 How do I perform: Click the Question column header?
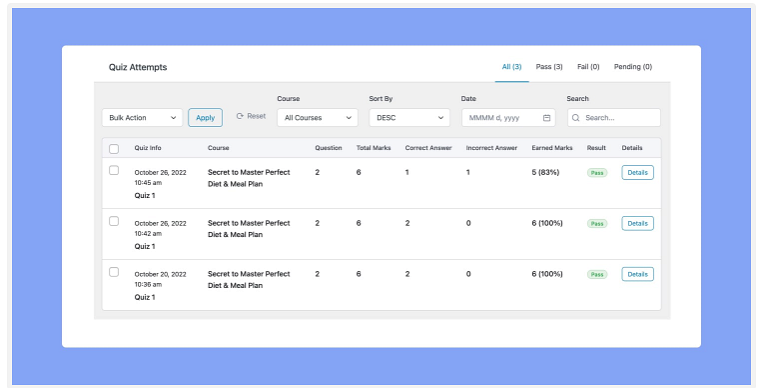328,148
